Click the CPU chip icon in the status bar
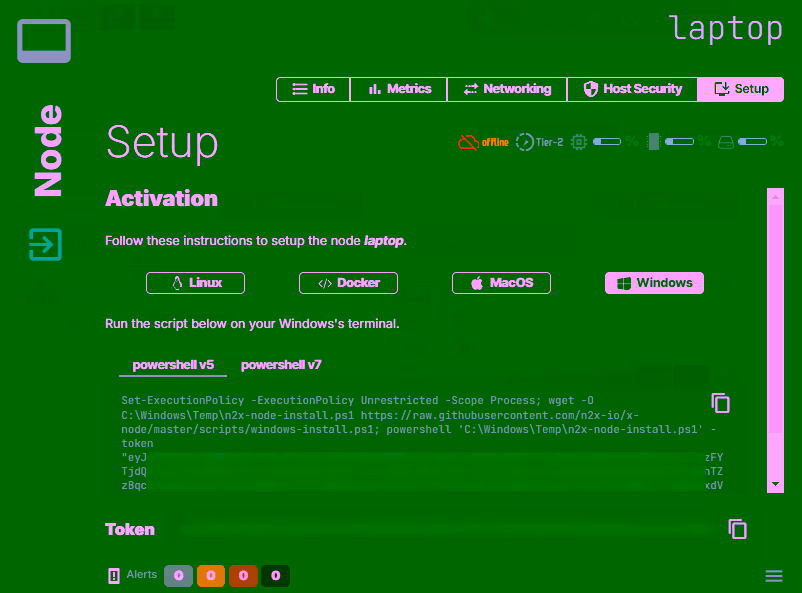The image size is (802, 593). point(580,141)
